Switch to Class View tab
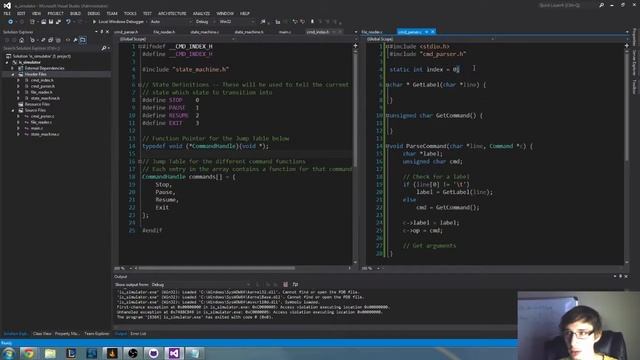 point(42,334)
